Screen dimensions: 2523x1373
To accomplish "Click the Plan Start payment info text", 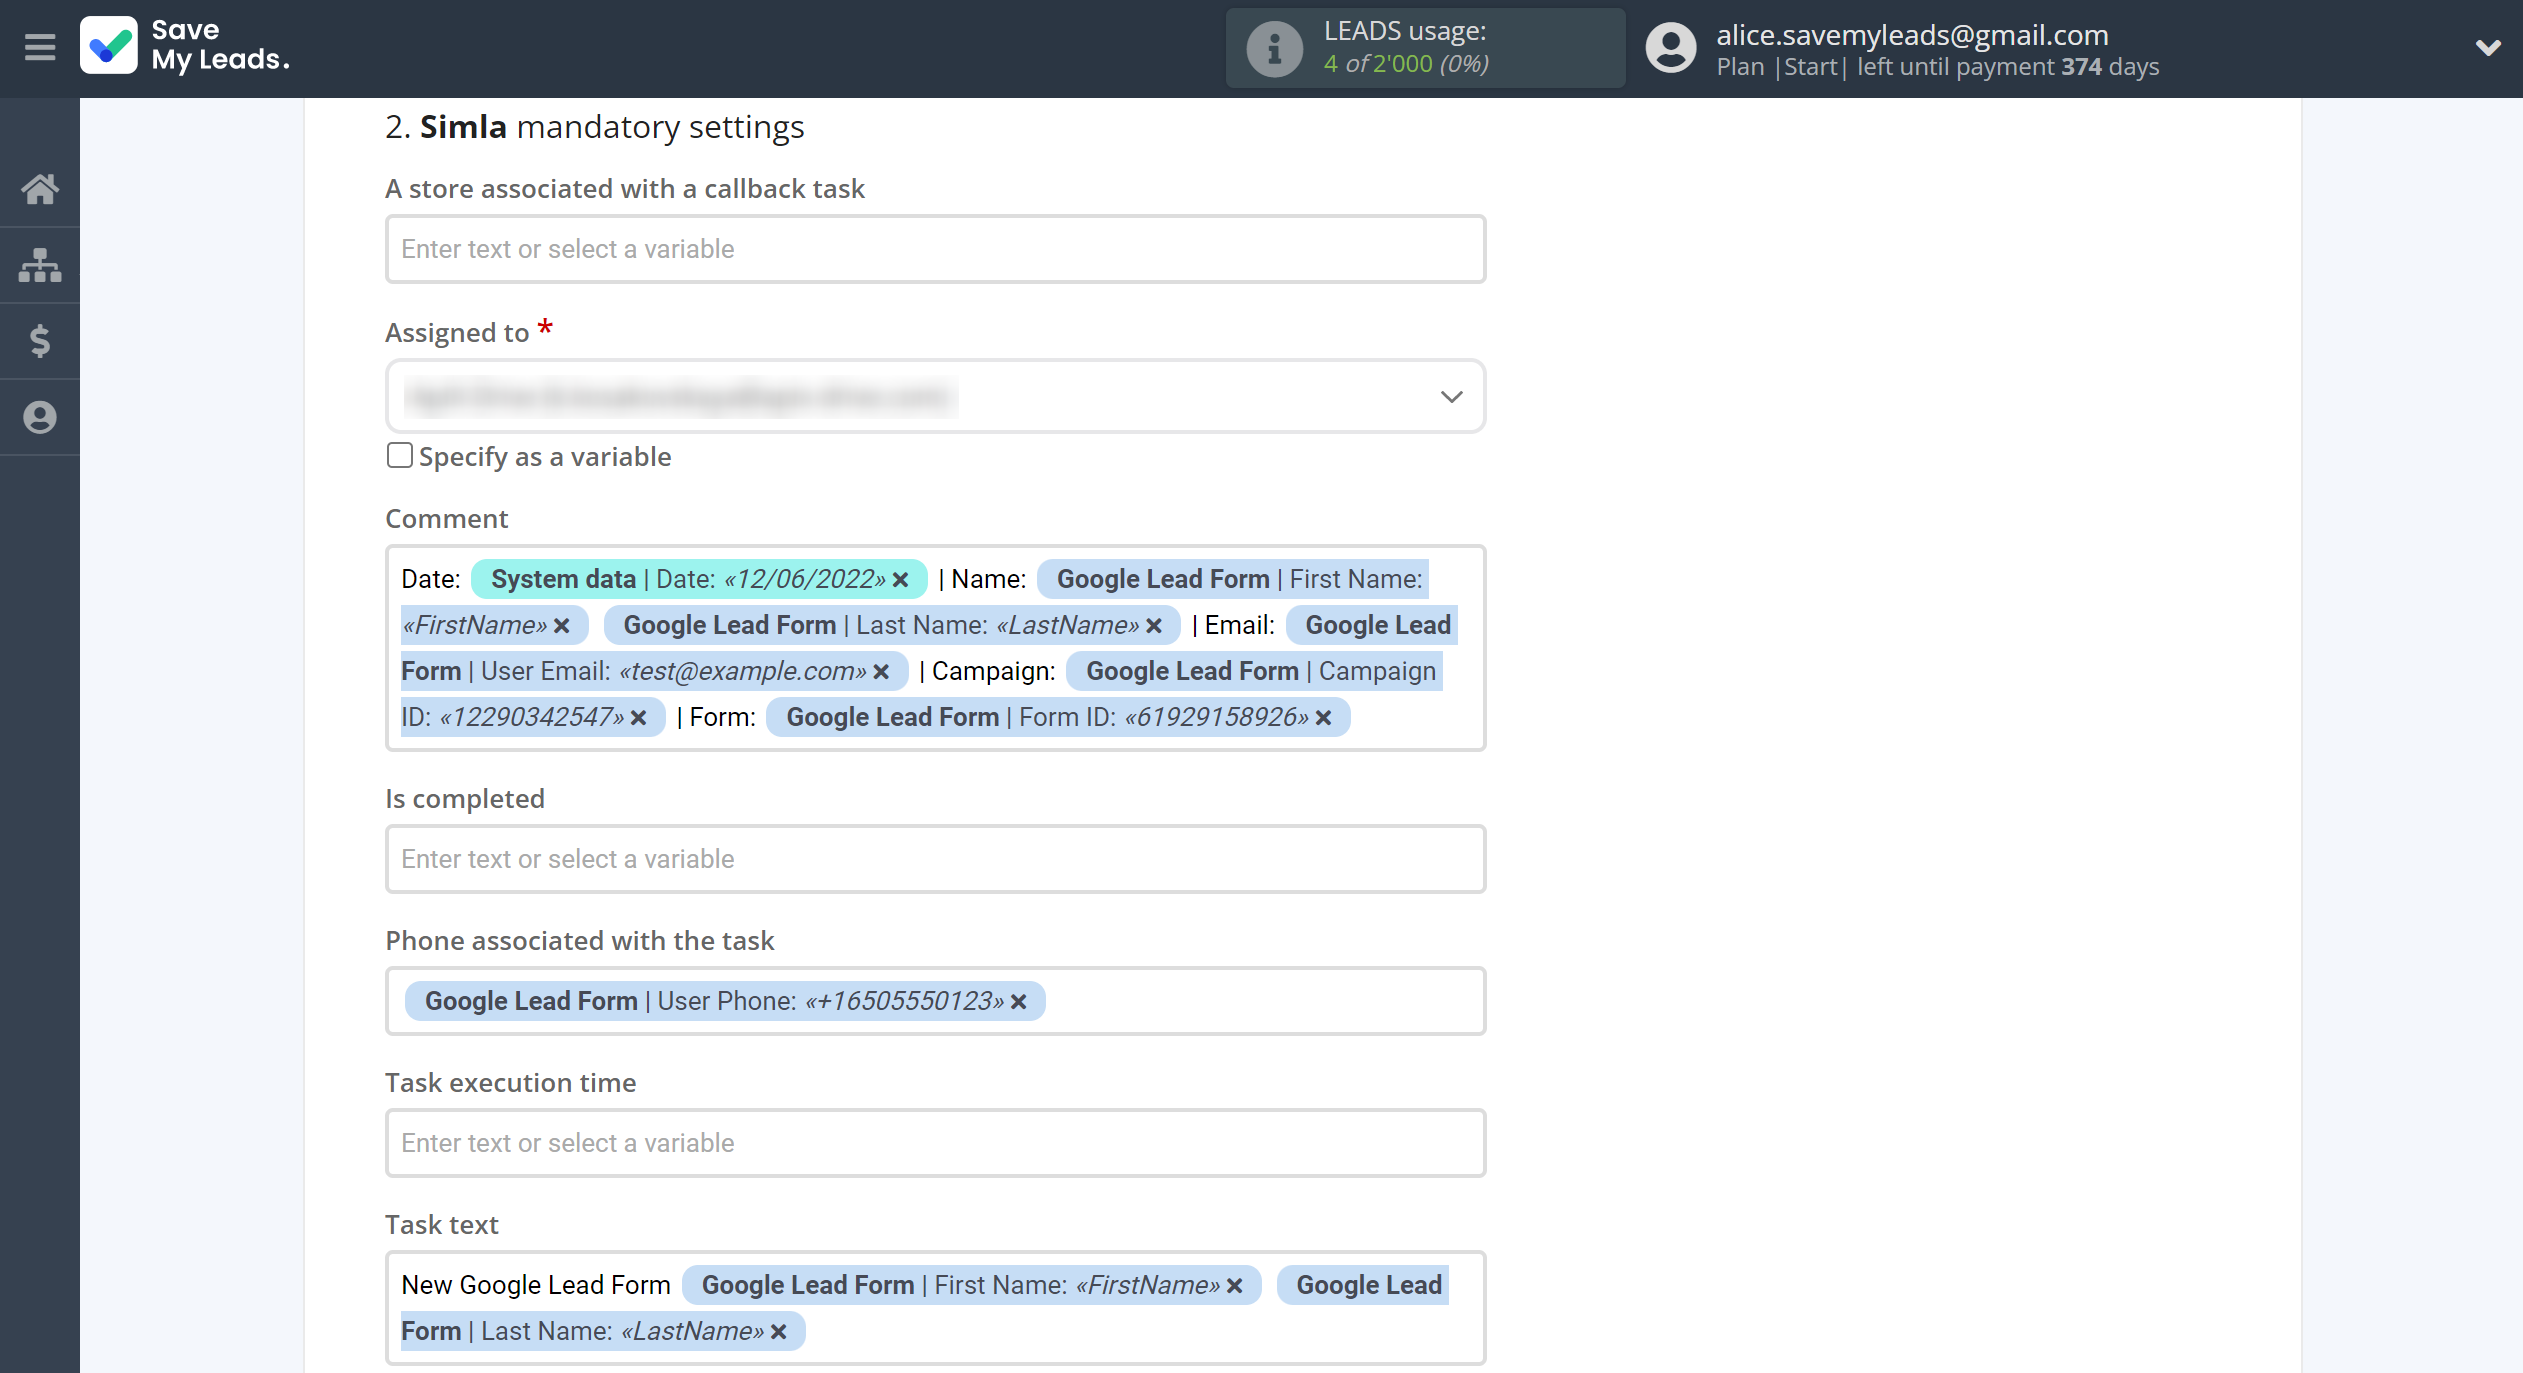I will (1937, 67).
